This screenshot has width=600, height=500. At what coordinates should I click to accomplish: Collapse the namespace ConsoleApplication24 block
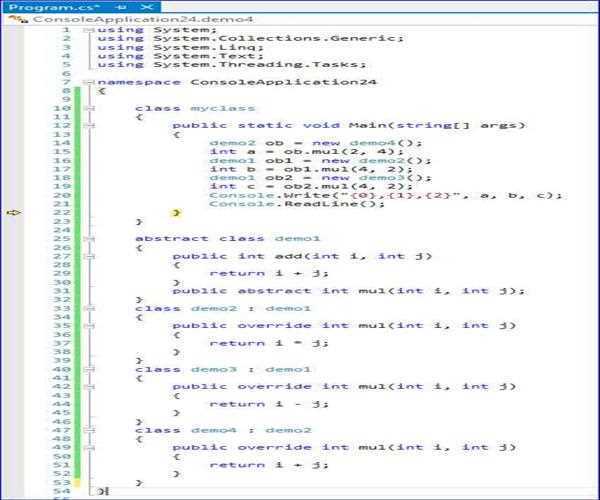click(x=89, y=82)
